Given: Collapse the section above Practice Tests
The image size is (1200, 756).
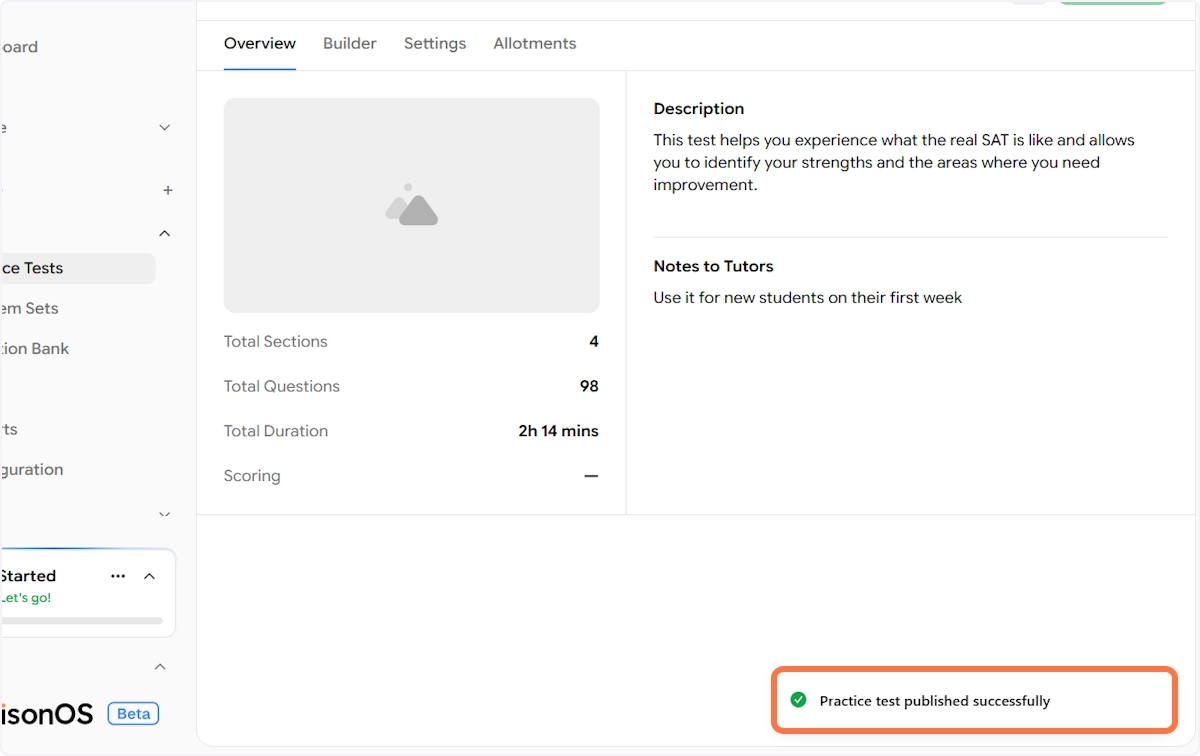Looking at the screenshot, I should [165, 233].
